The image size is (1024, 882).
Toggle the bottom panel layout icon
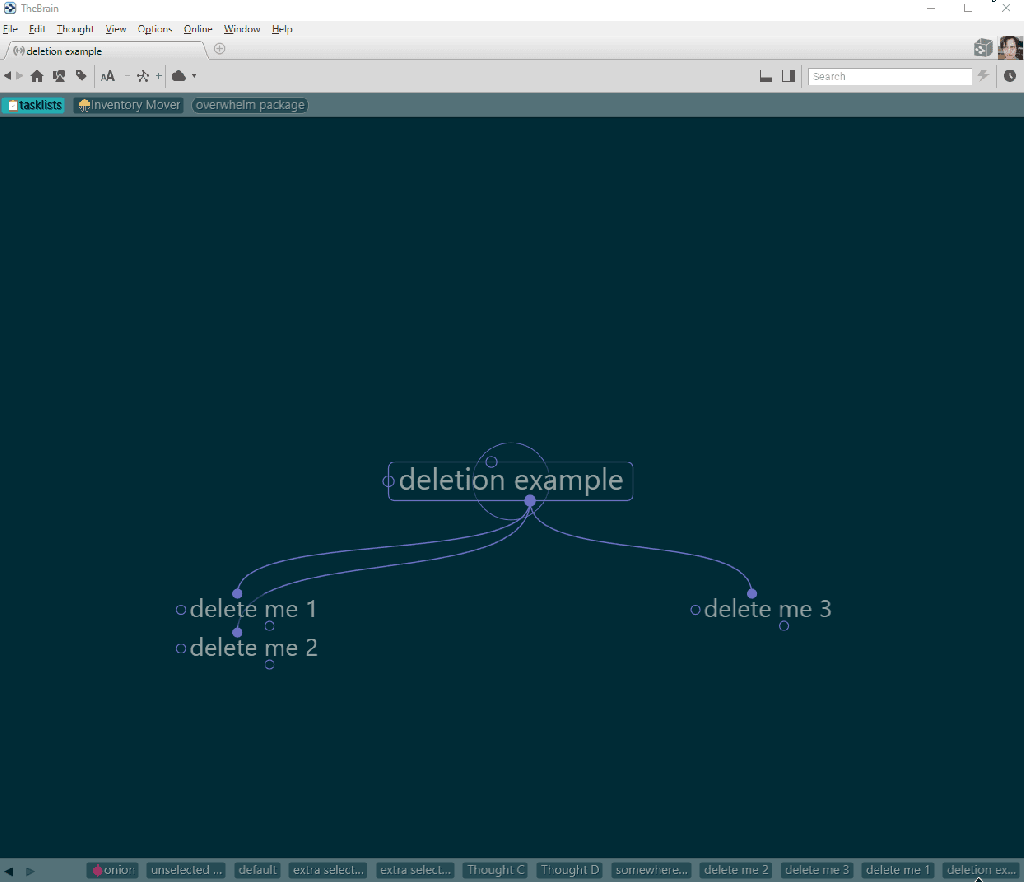(766, 76)
